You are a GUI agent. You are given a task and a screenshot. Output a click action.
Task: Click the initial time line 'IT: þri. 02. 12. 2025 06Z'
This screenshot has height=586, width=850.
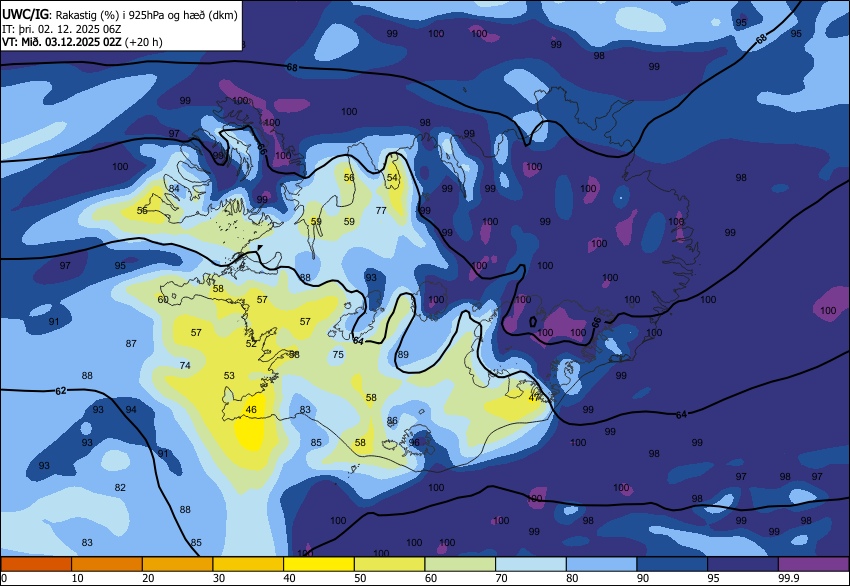[x=61, y=29]
